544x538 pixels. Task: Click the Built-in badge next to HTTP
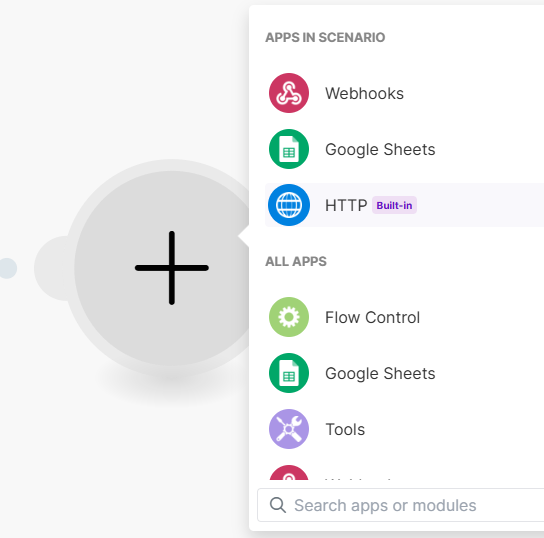point(394,205)
